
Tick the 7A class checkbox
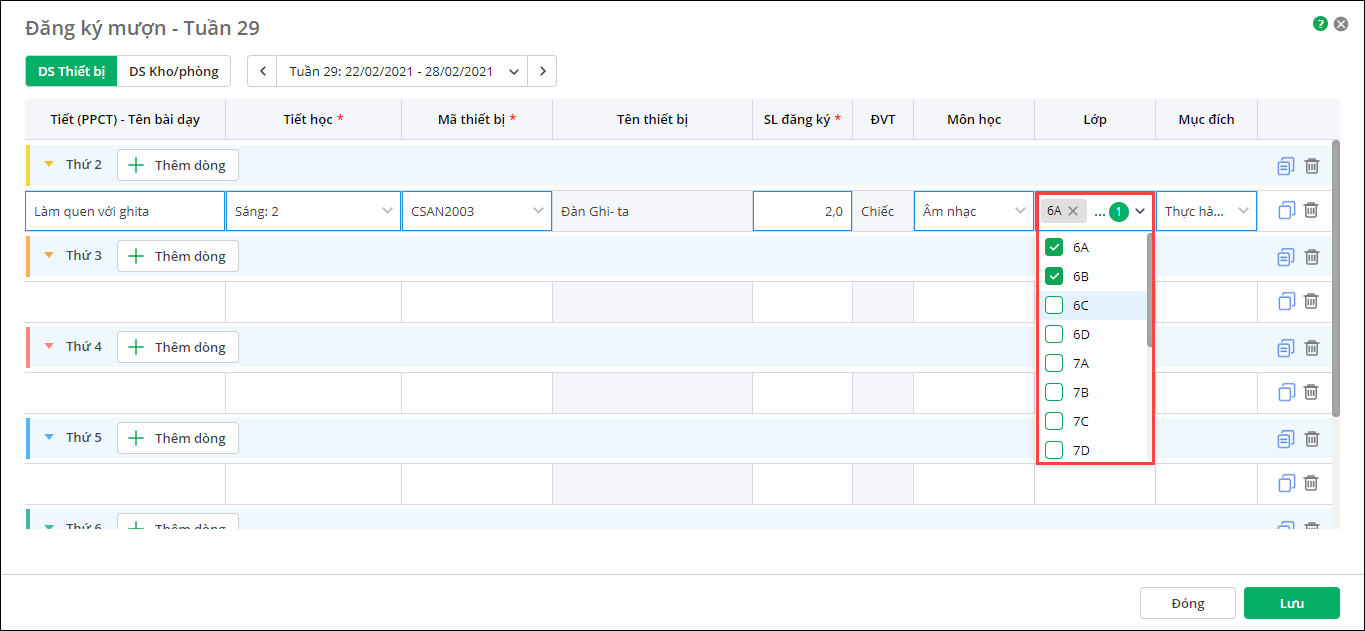(1054, 363)
